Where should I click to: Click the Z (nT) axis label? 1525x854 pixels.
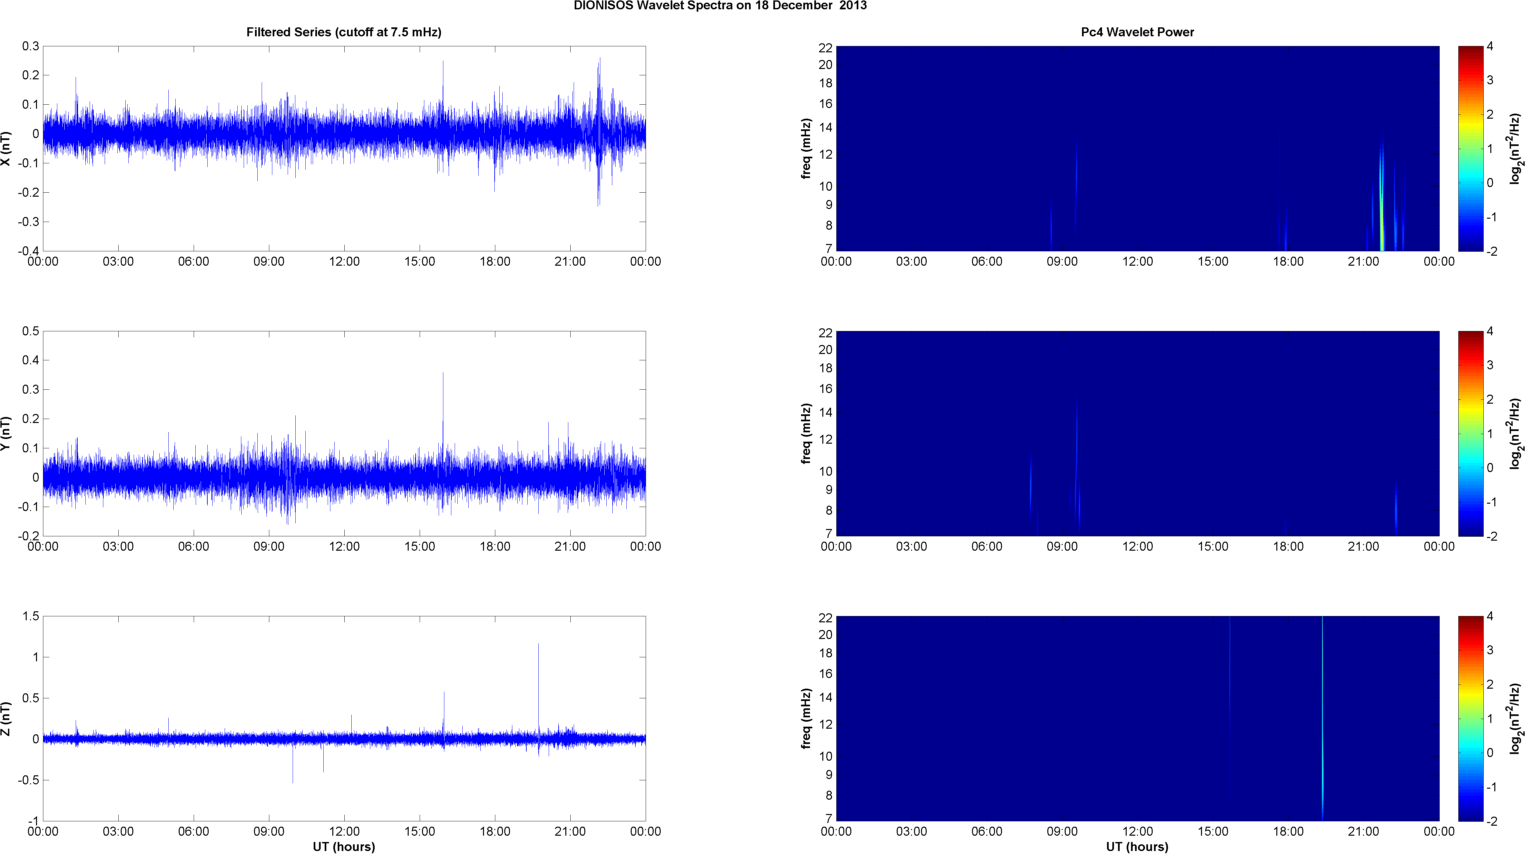[7, 718]
